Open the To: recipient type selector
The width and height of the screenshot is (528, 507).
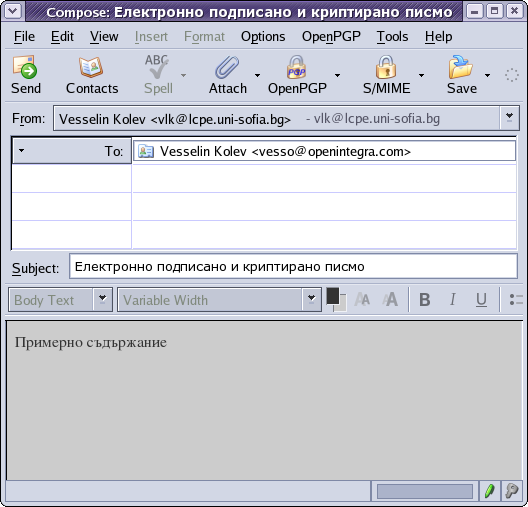(71, 150)
